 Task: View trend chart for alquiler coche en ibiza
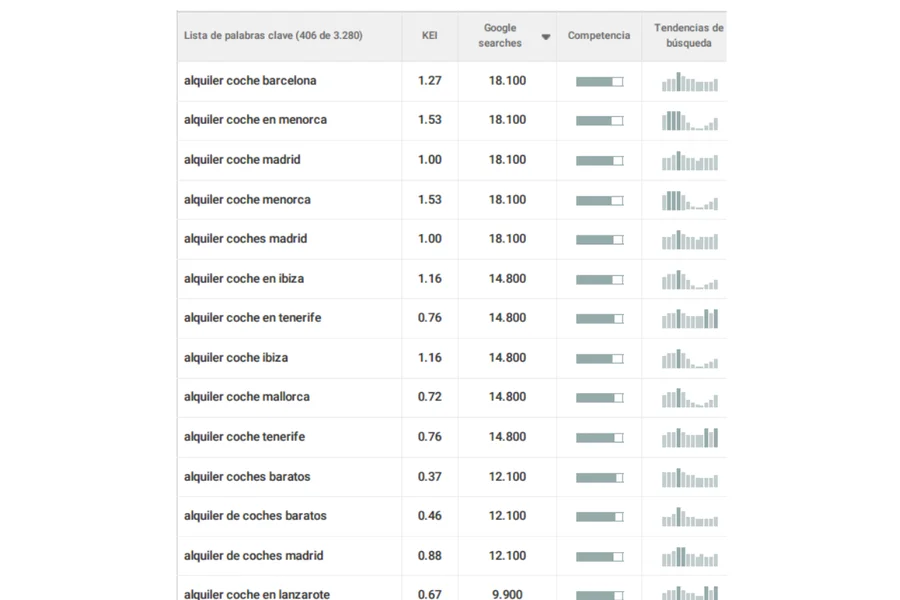(x=689, y=280)
